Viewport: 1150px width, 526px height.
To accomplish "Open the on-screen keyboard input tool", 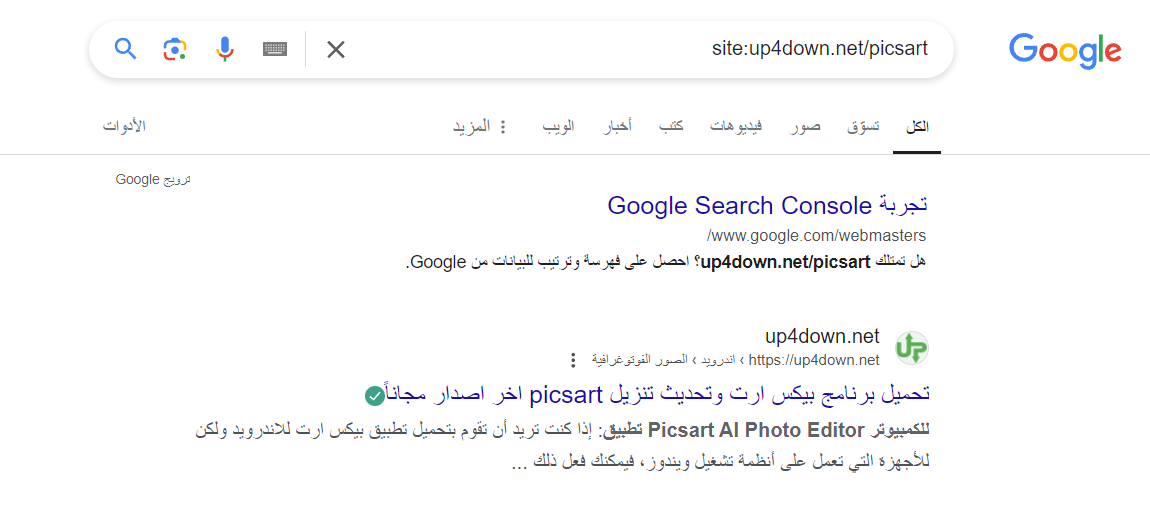I will pyautogui.click(x=275, y=49).
